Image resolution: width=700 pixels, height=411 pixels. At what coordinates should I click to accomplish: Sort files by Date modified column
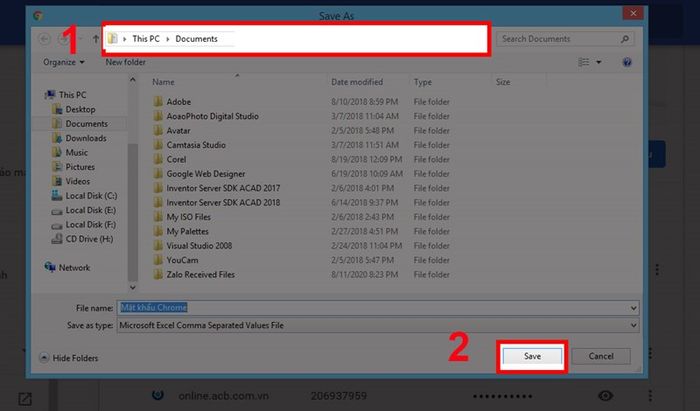point(357,82)
